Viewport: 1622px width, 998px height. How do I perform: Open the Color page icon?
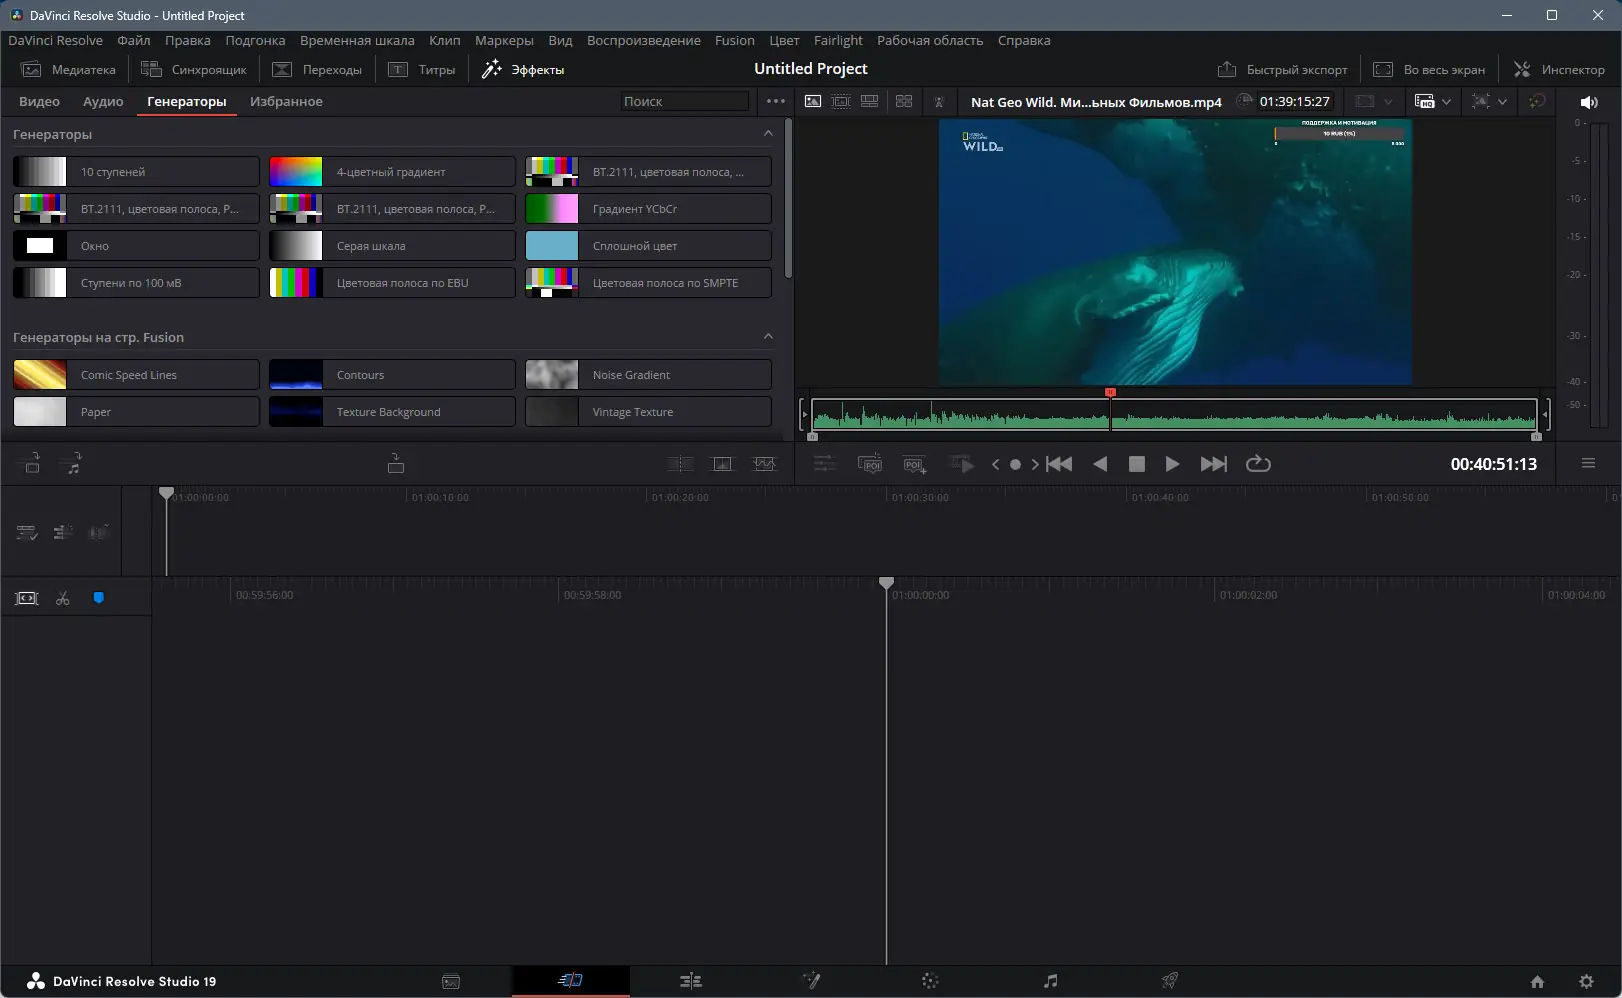point(930,981)
